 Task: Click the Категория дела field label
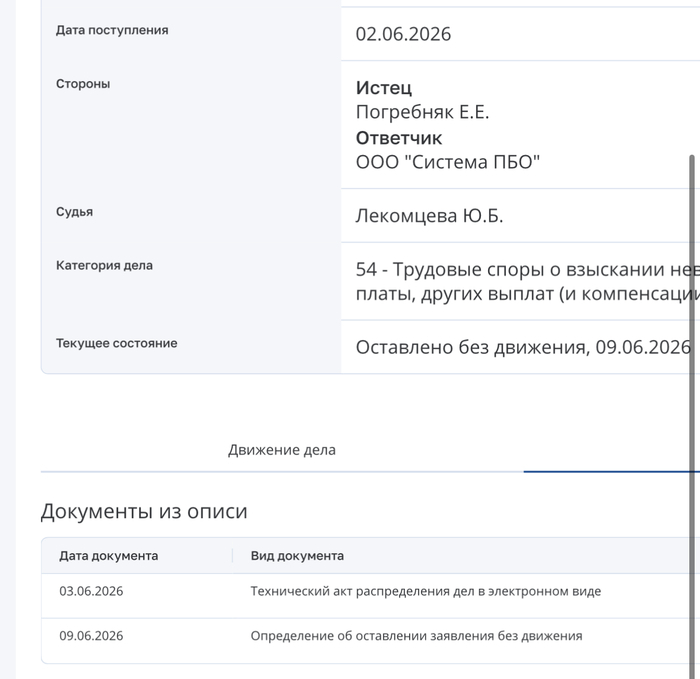tap(104, 265)
